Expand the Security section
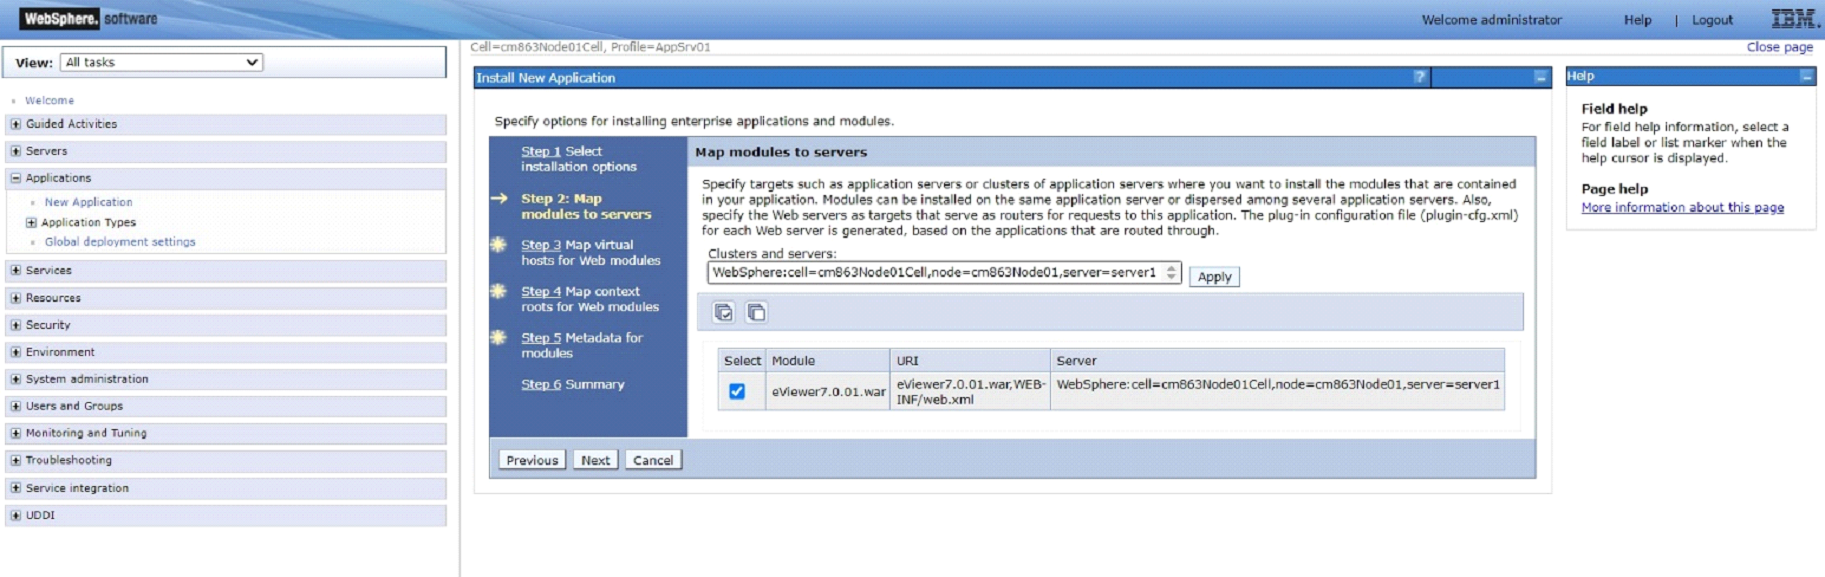Viewport: 1825px width, 577px height. [15, 325]
